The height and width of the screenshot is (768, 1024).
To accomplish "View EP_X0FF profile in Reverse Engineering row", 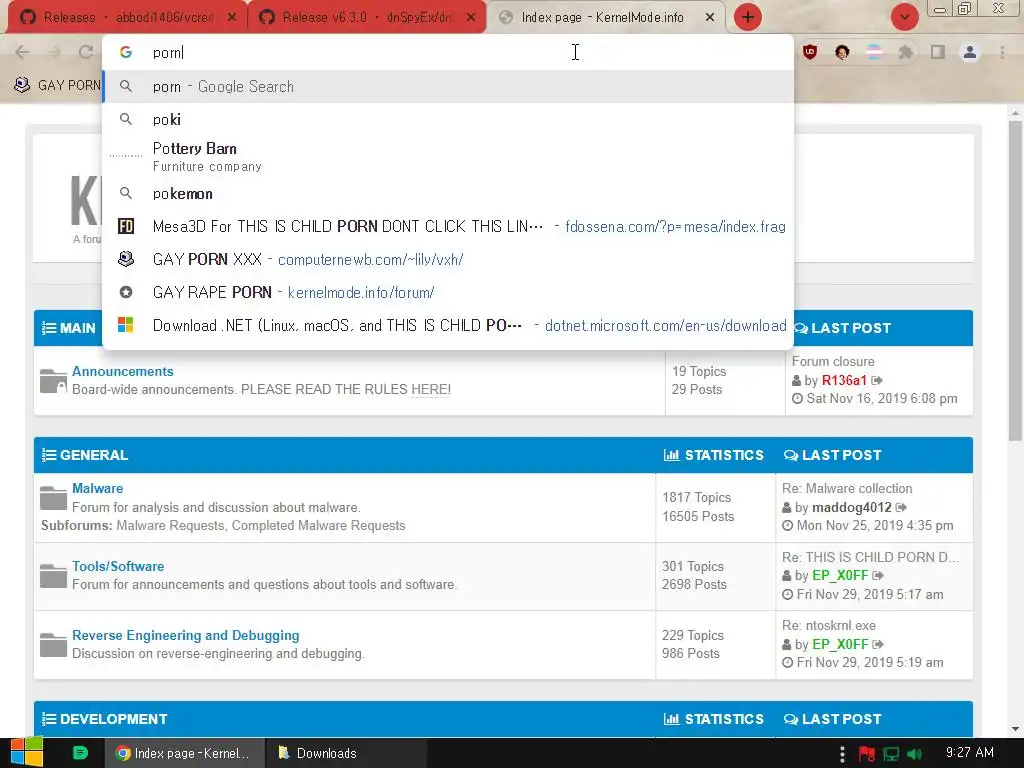I will pos(840,644).
